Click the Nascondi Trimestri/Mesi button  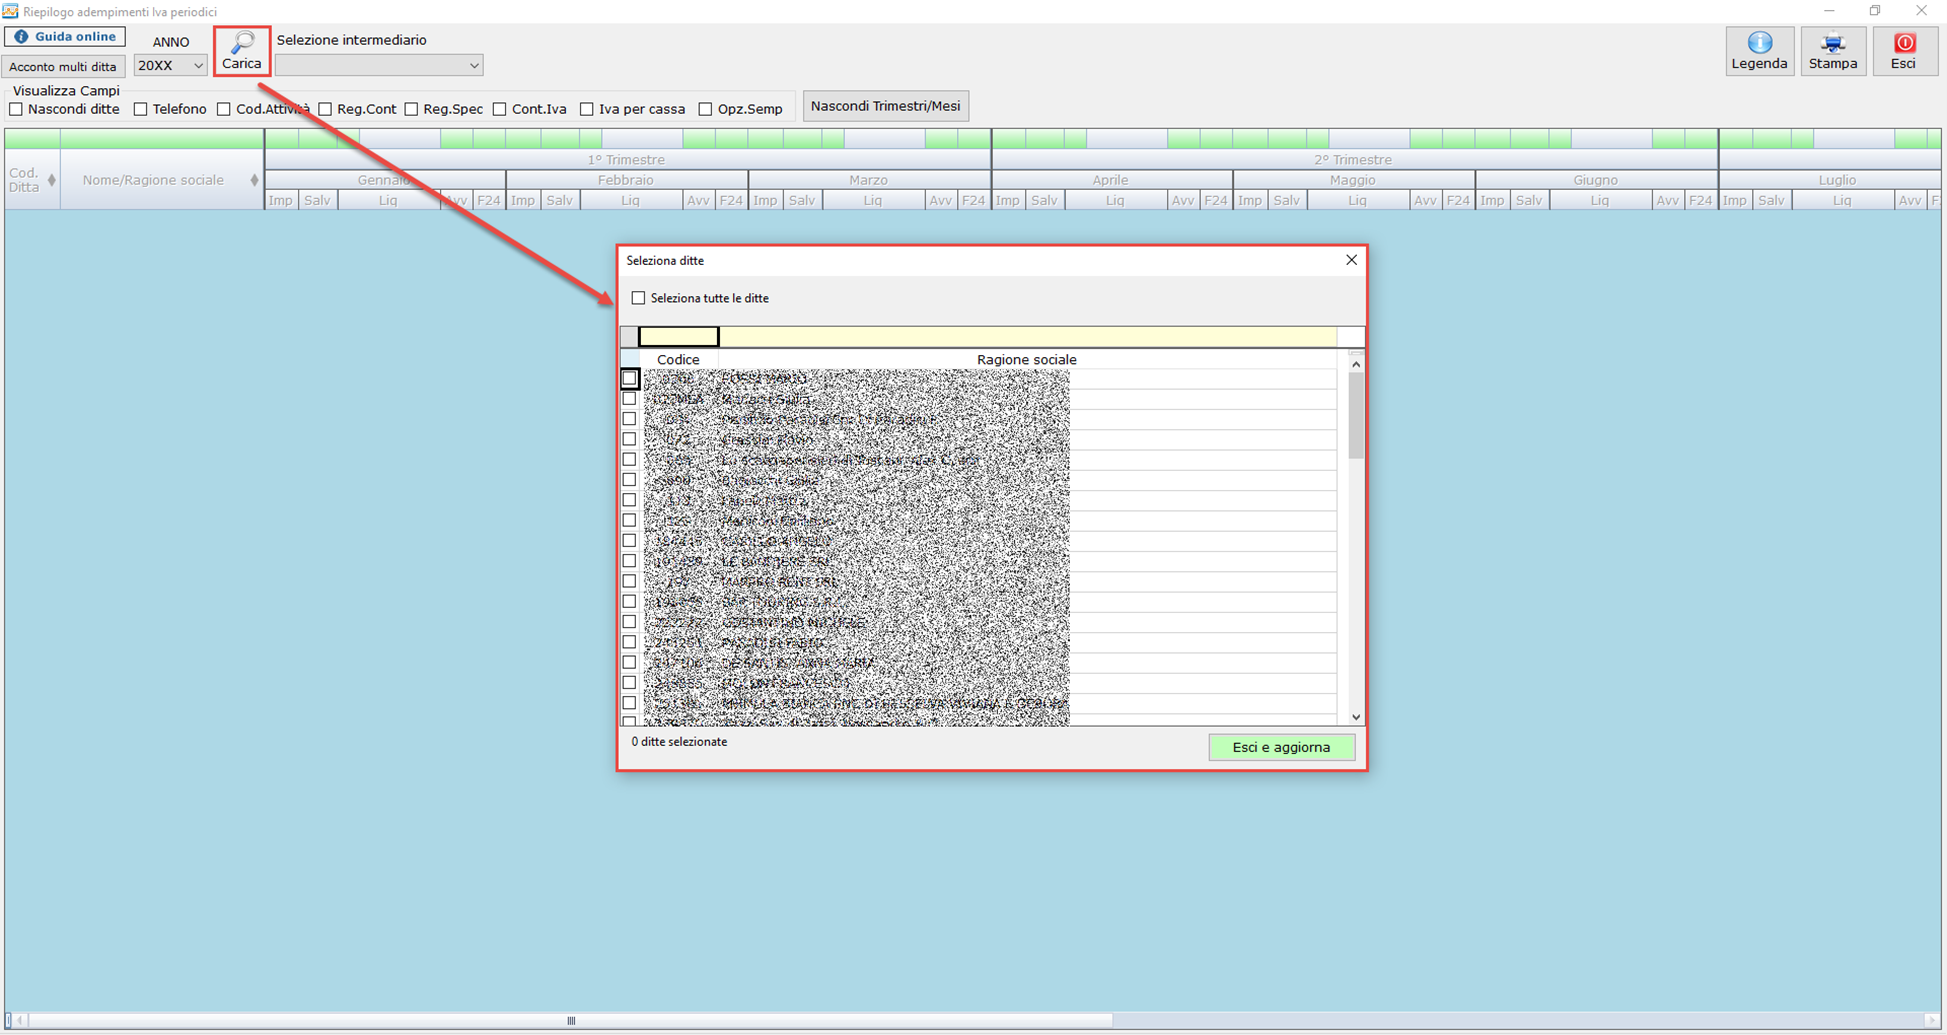(x=885, y=106)
